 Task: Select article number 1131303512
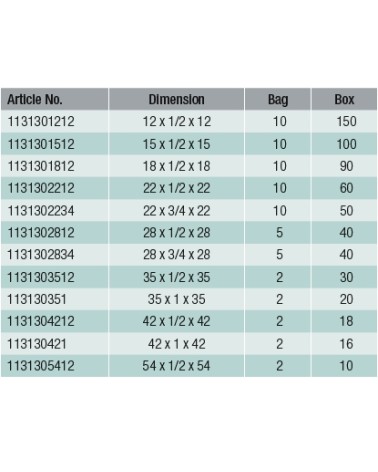(41, 277)
